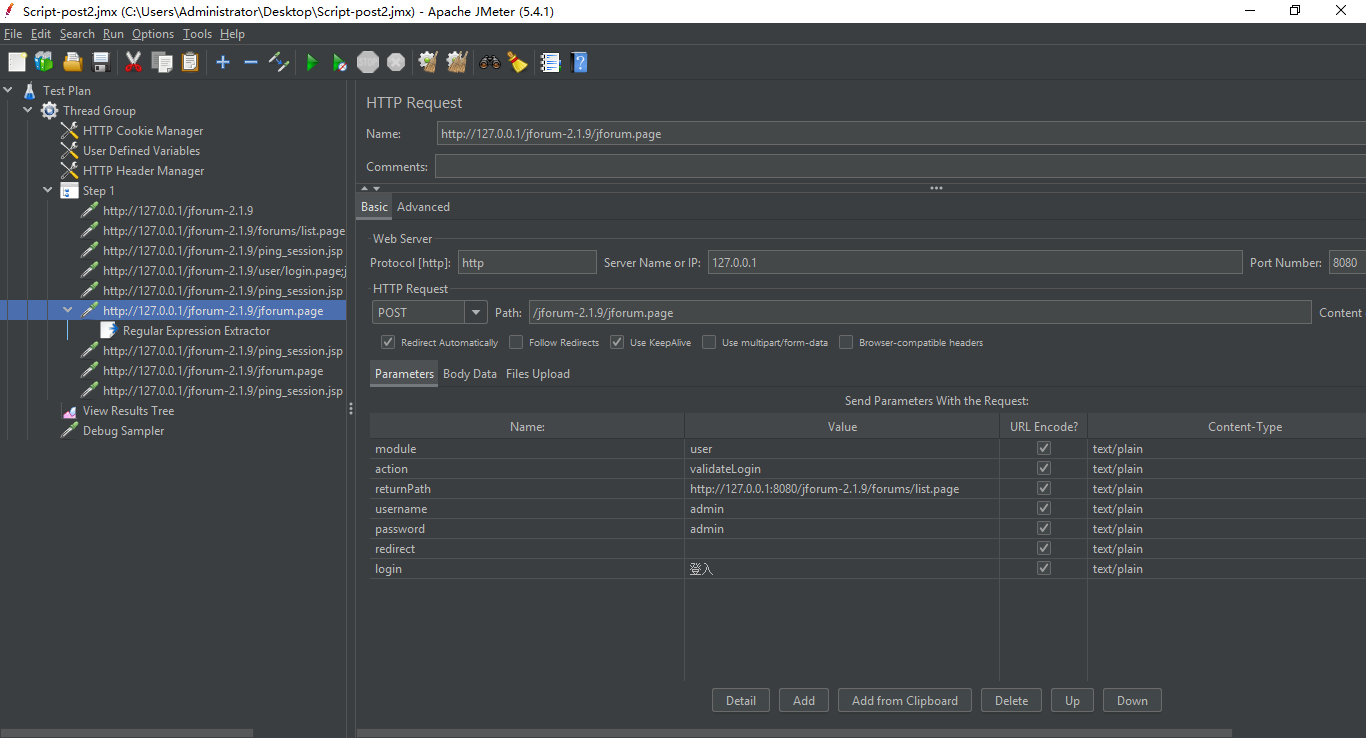Viewport: 1366px width, 738px height.
Task: Expand all nodes with the plus icon
Action: [x=223, y=62]
